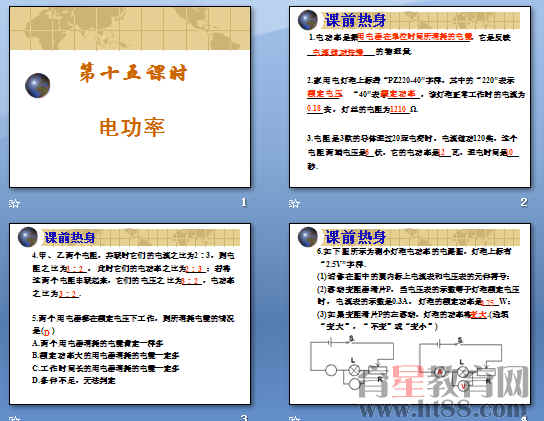Viewport: 544px width, 421px height.
Task: Select the slide titled 电功率
Action: [130, 97]
